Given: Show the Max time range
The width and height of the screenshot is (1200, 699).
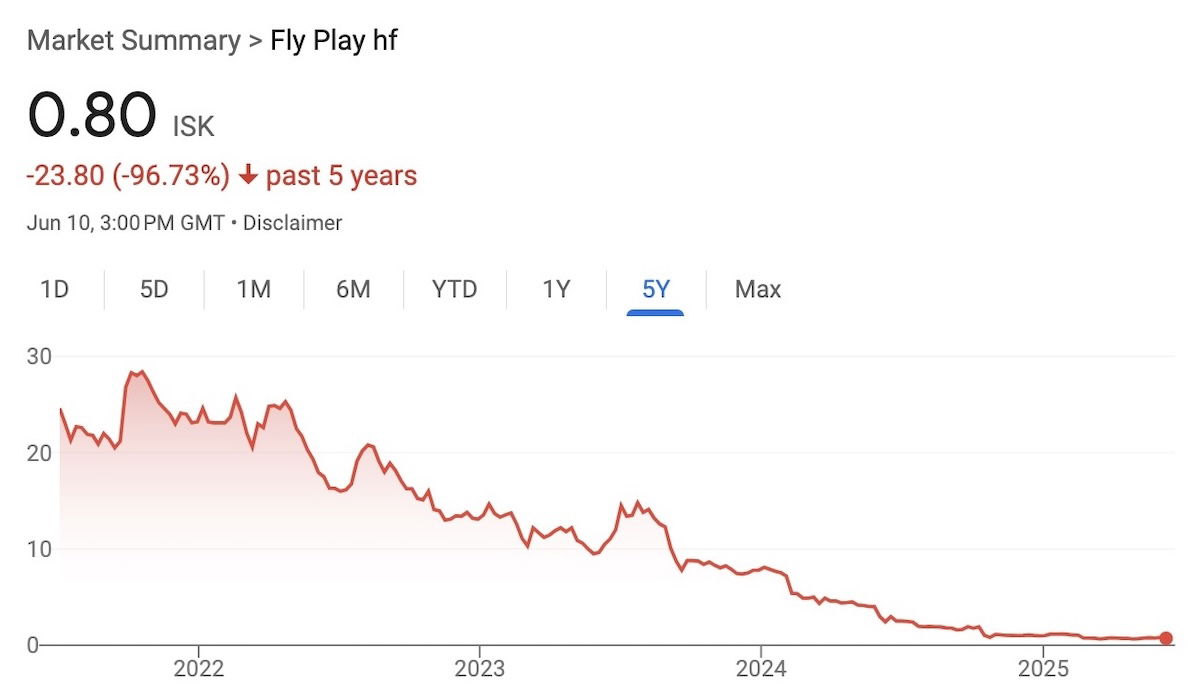Looking at the screenshot, I should (758, 290).
